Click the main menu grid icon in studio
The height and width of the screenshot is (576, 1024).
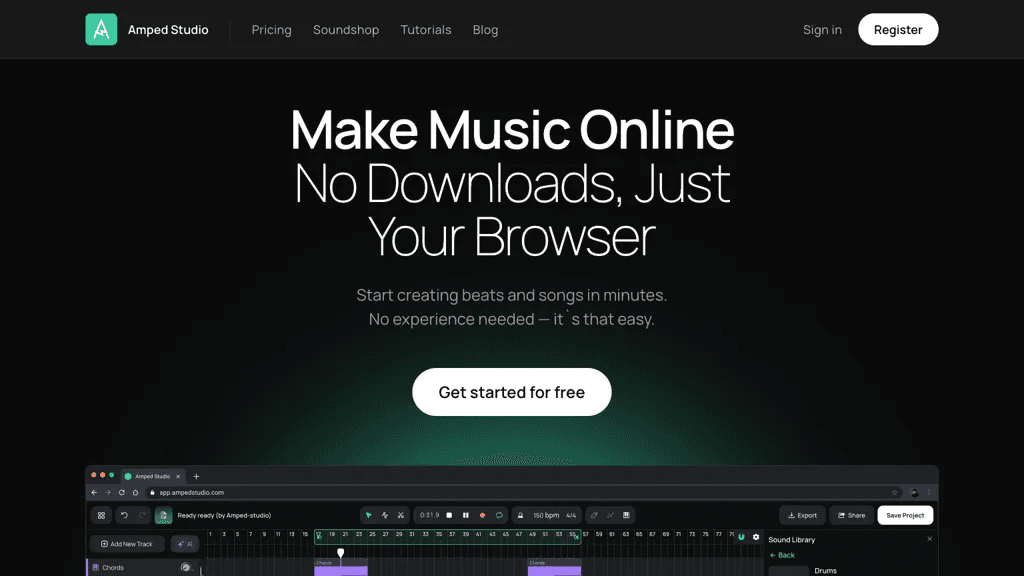[x=101, y=515]
